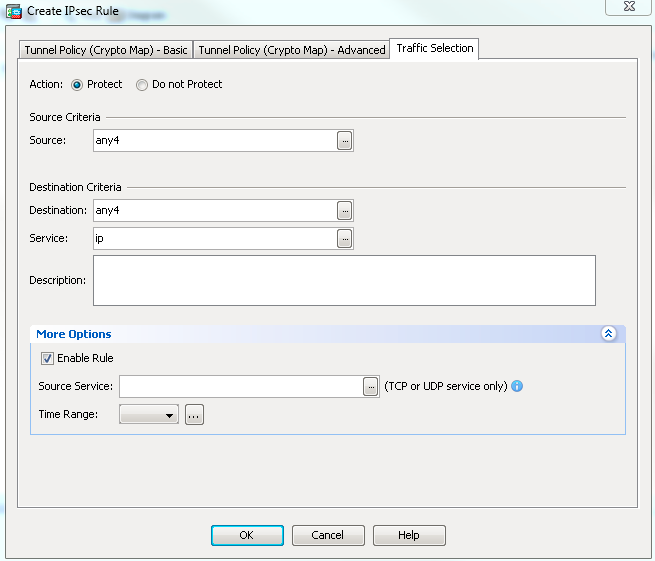Close the Create IPsec Rule dialog
The width and height of the screenshot is (655, 561).
coord(629,7)
